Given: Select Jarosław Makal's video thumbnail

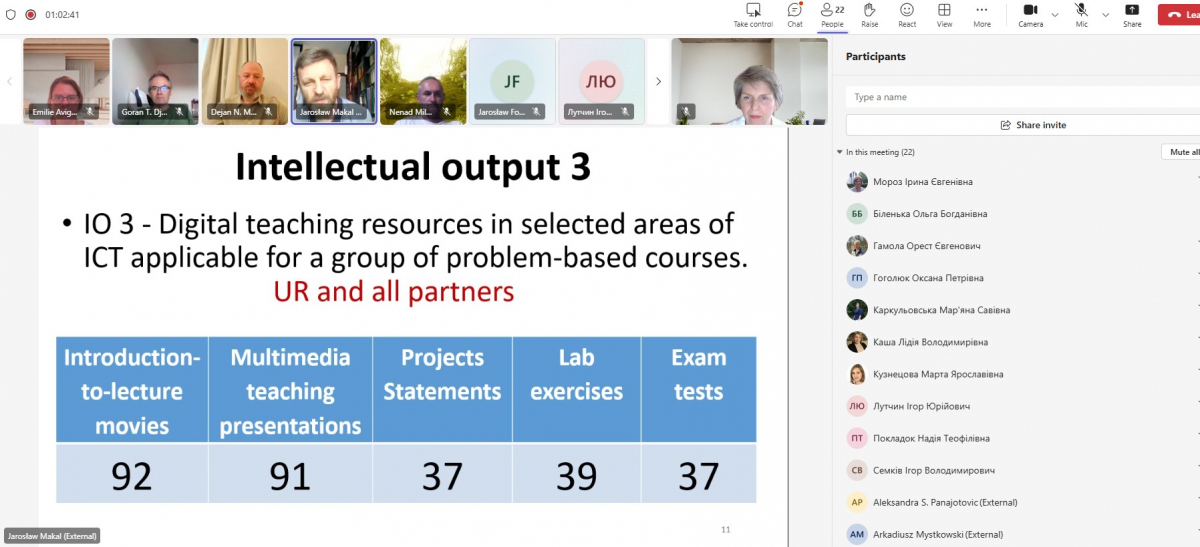Looking at the screenshot, I should [334, 80].
